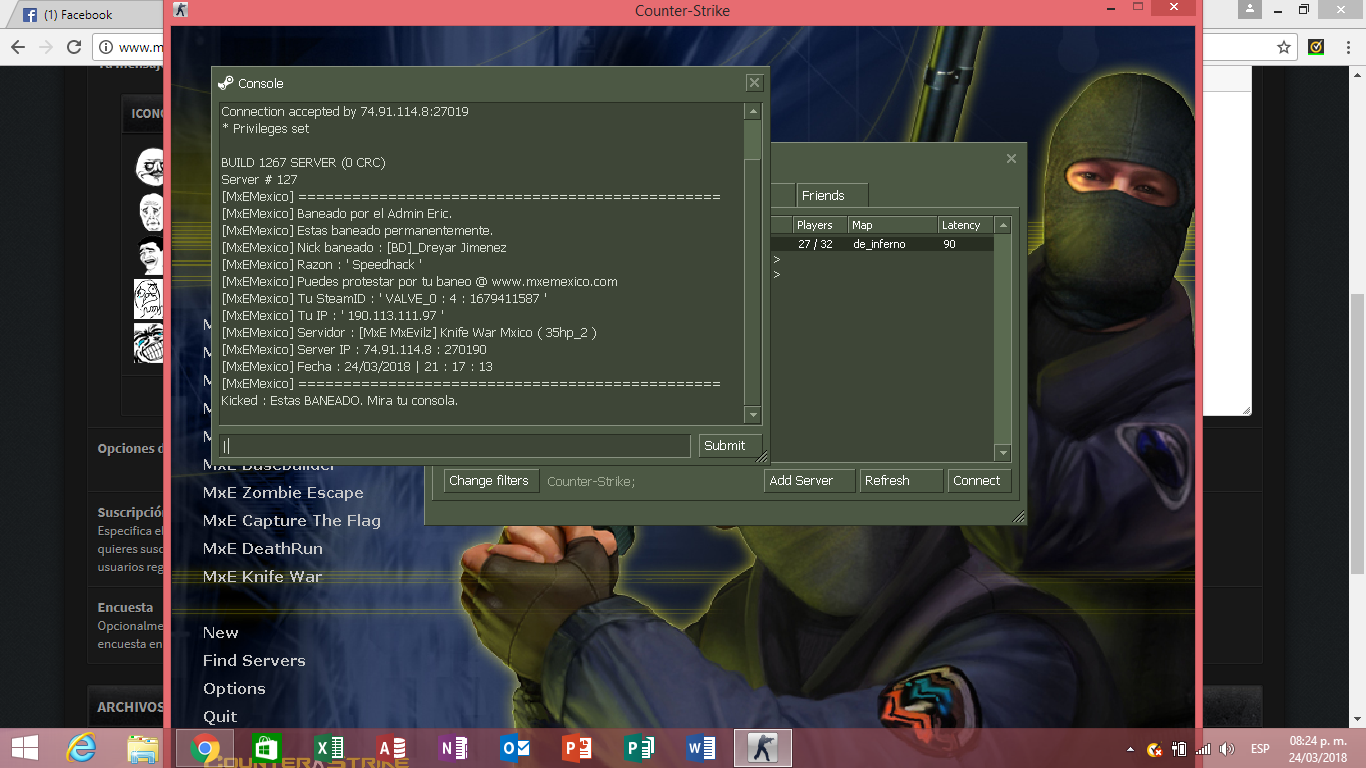Select the Yao Ming laughing face emoticon

[149, 258]
